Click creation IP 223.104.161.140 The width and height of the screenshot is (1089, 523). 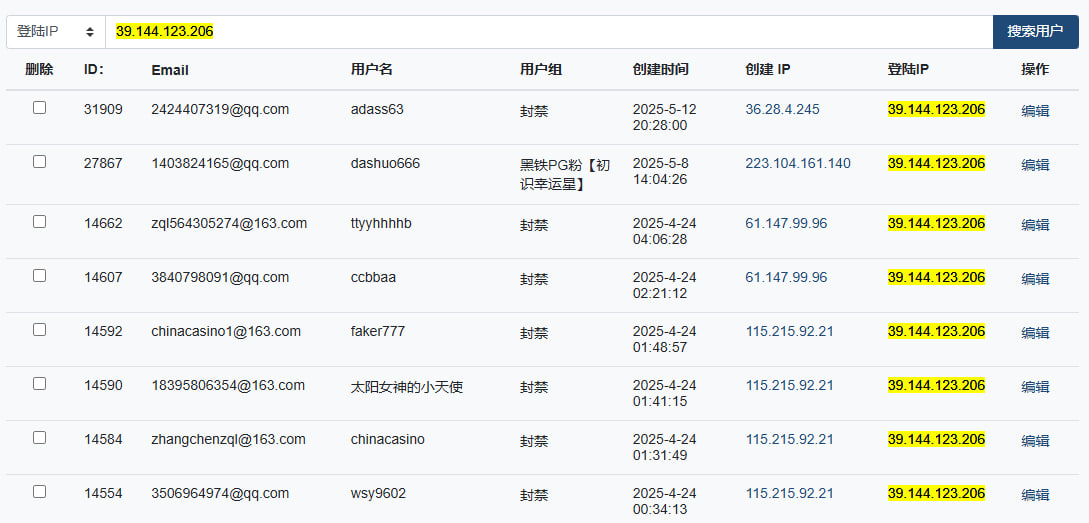pos(798,164)
